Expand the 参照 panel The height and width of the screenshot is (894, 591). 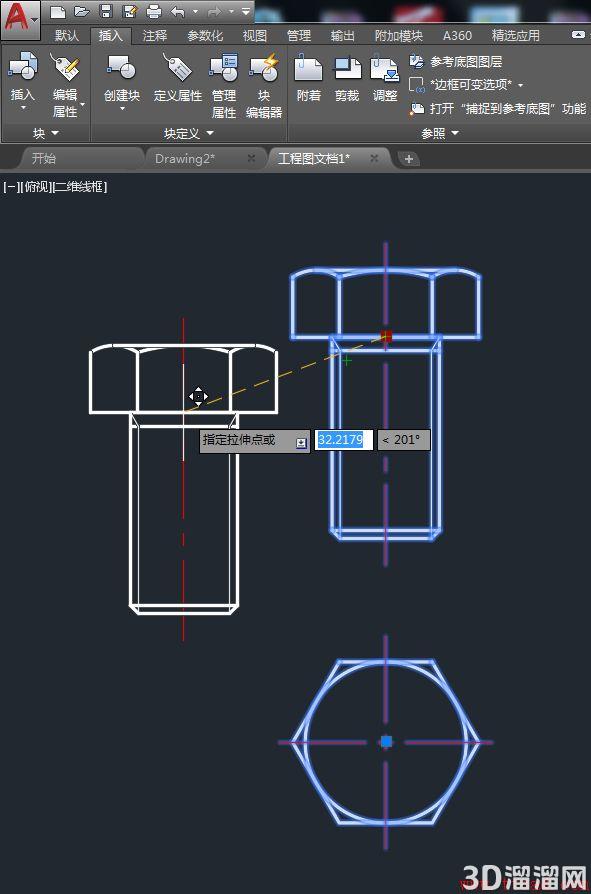(439, 133)
